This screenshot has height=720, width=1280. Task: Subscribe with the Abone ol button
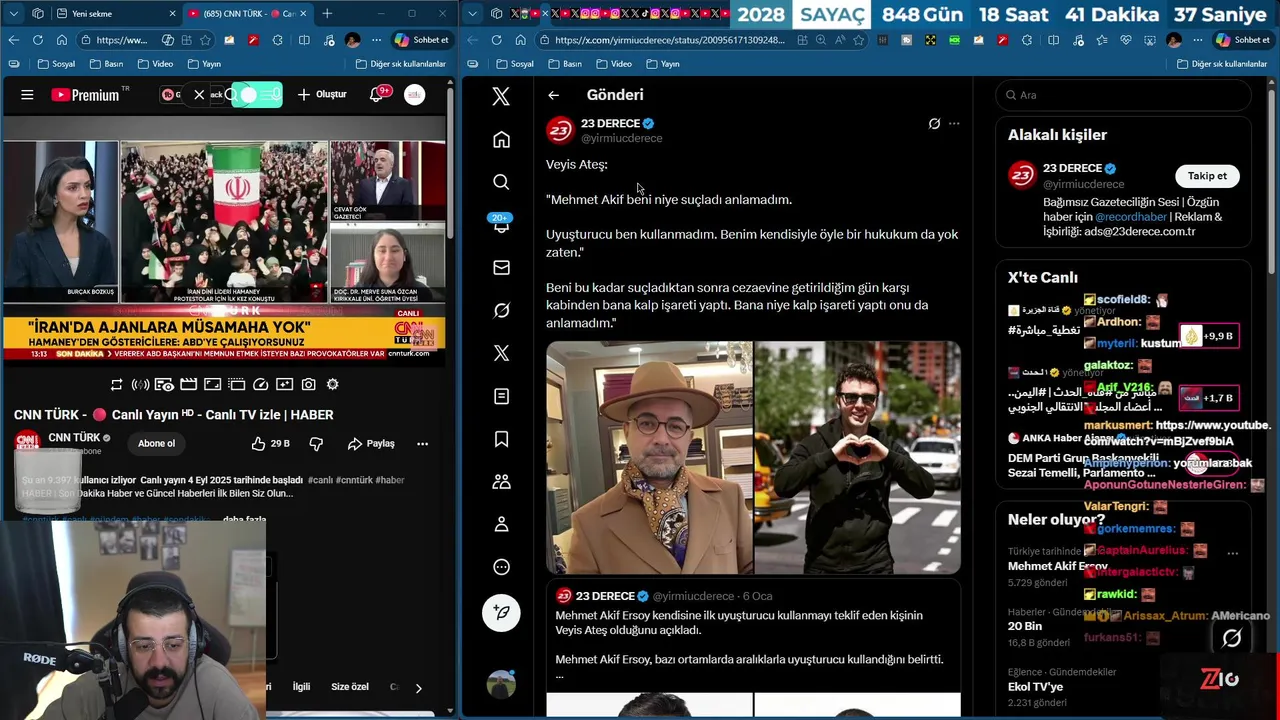pos(156,444)
